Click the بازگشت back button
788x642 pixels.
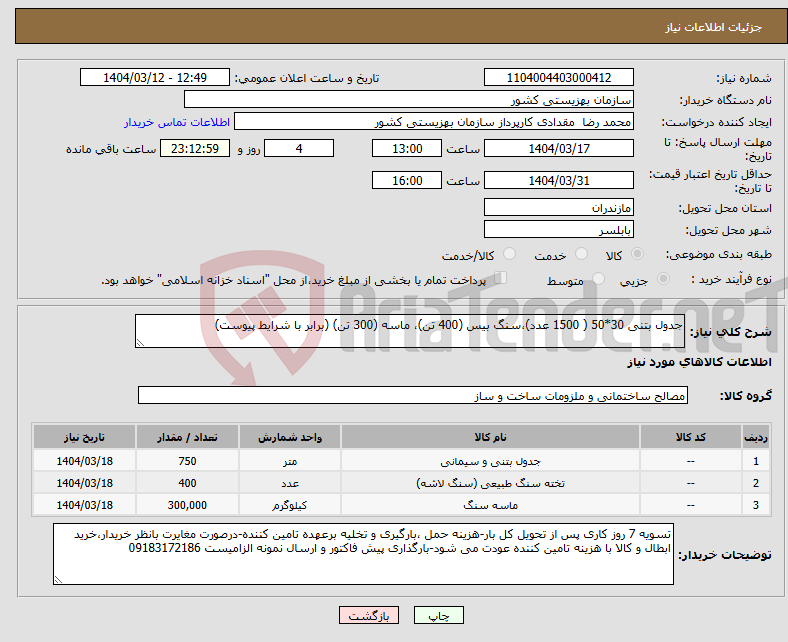[x=369, y=615]
